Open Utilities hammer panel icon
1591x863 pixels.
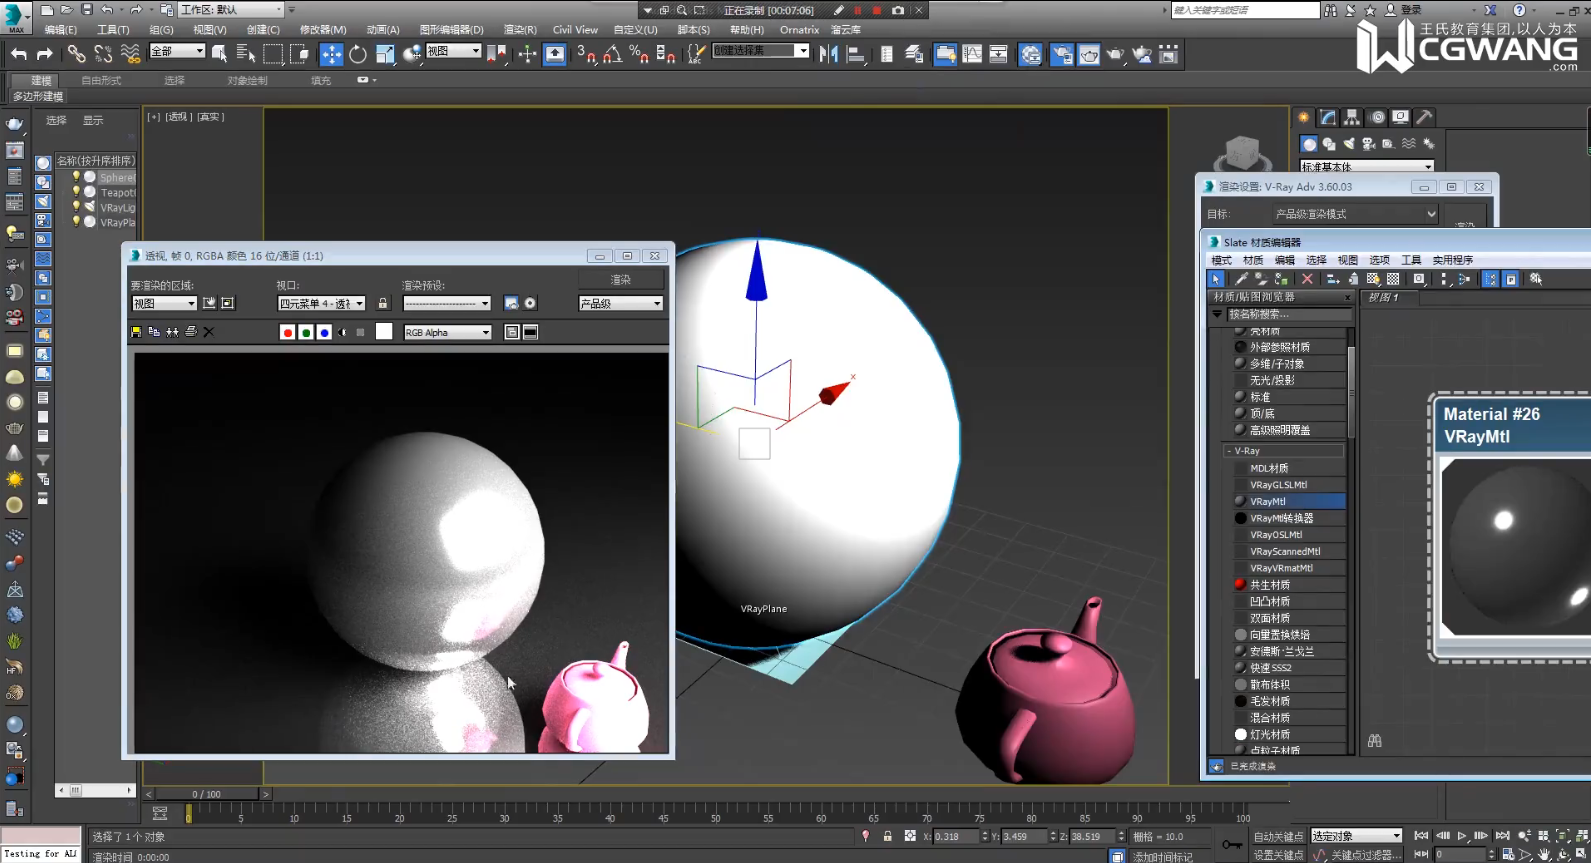click(x=1425, y=117)
